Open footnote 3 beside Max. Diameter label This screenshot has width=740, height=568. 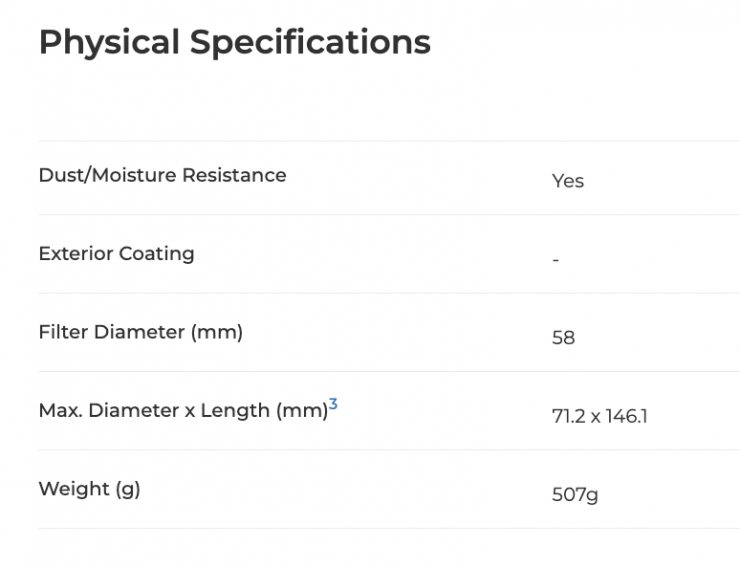(x=333, y=404)
